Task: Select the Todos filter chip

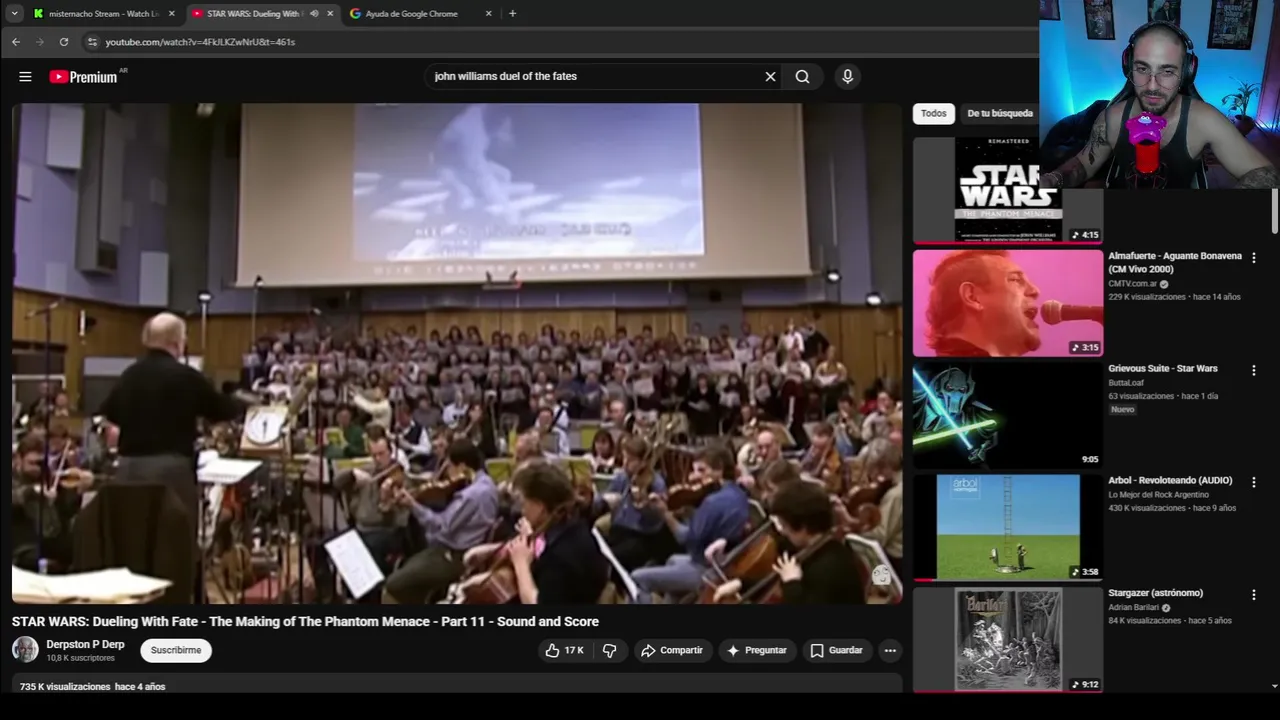Action: click(x=934, y=113)
